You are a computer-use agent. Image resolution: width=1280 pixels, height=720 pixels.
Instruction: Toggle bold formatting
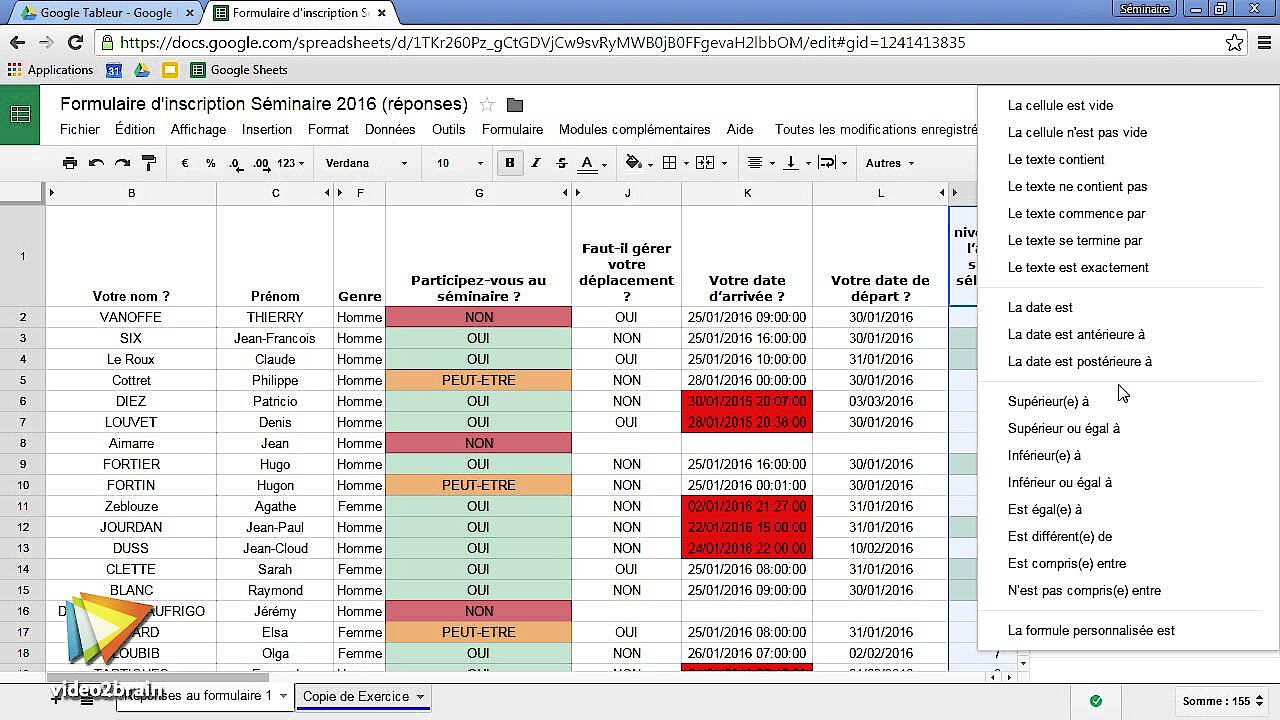(x=510, y=163)
